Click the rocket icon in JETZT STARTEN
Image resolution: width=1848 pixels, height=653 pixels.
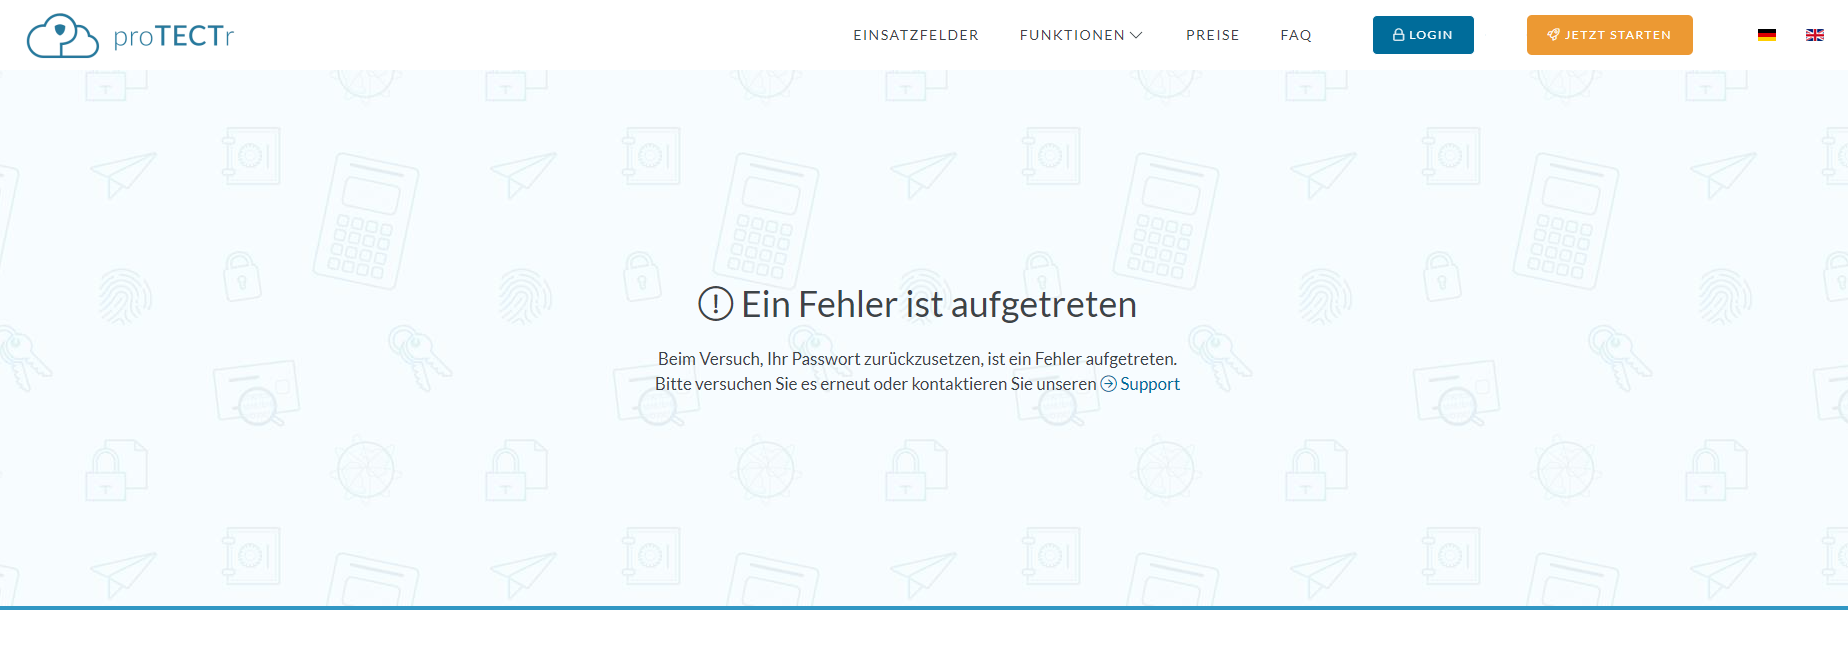pos(1553,35)
